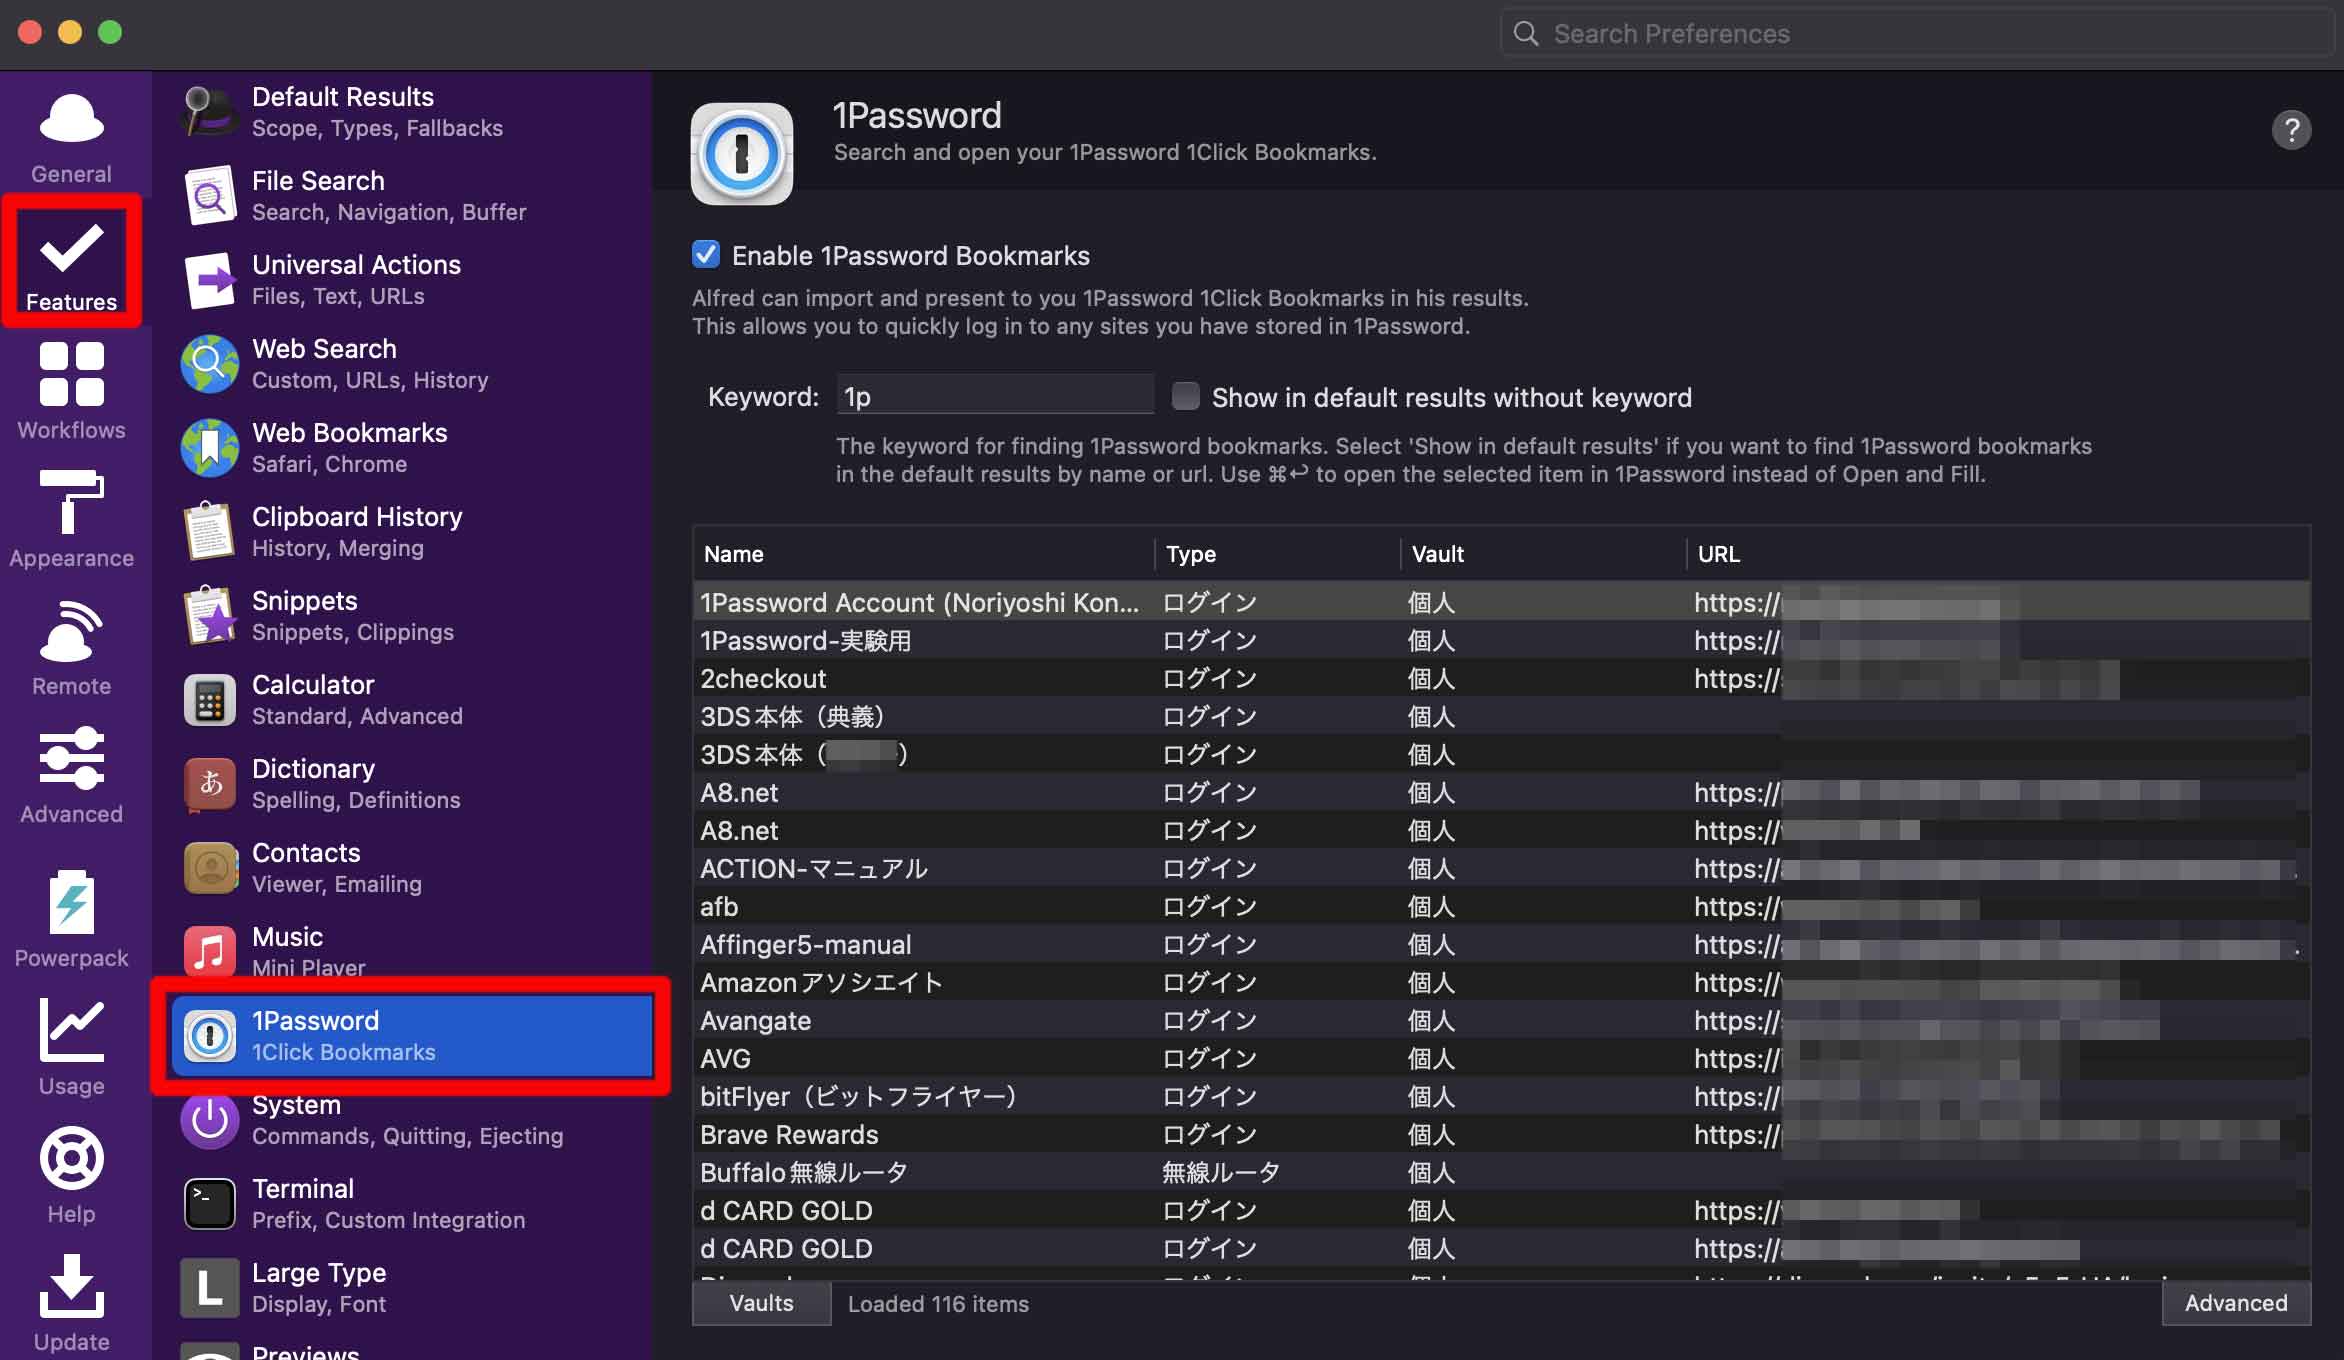Select the Brave Rewards row

point(1501,1134)
